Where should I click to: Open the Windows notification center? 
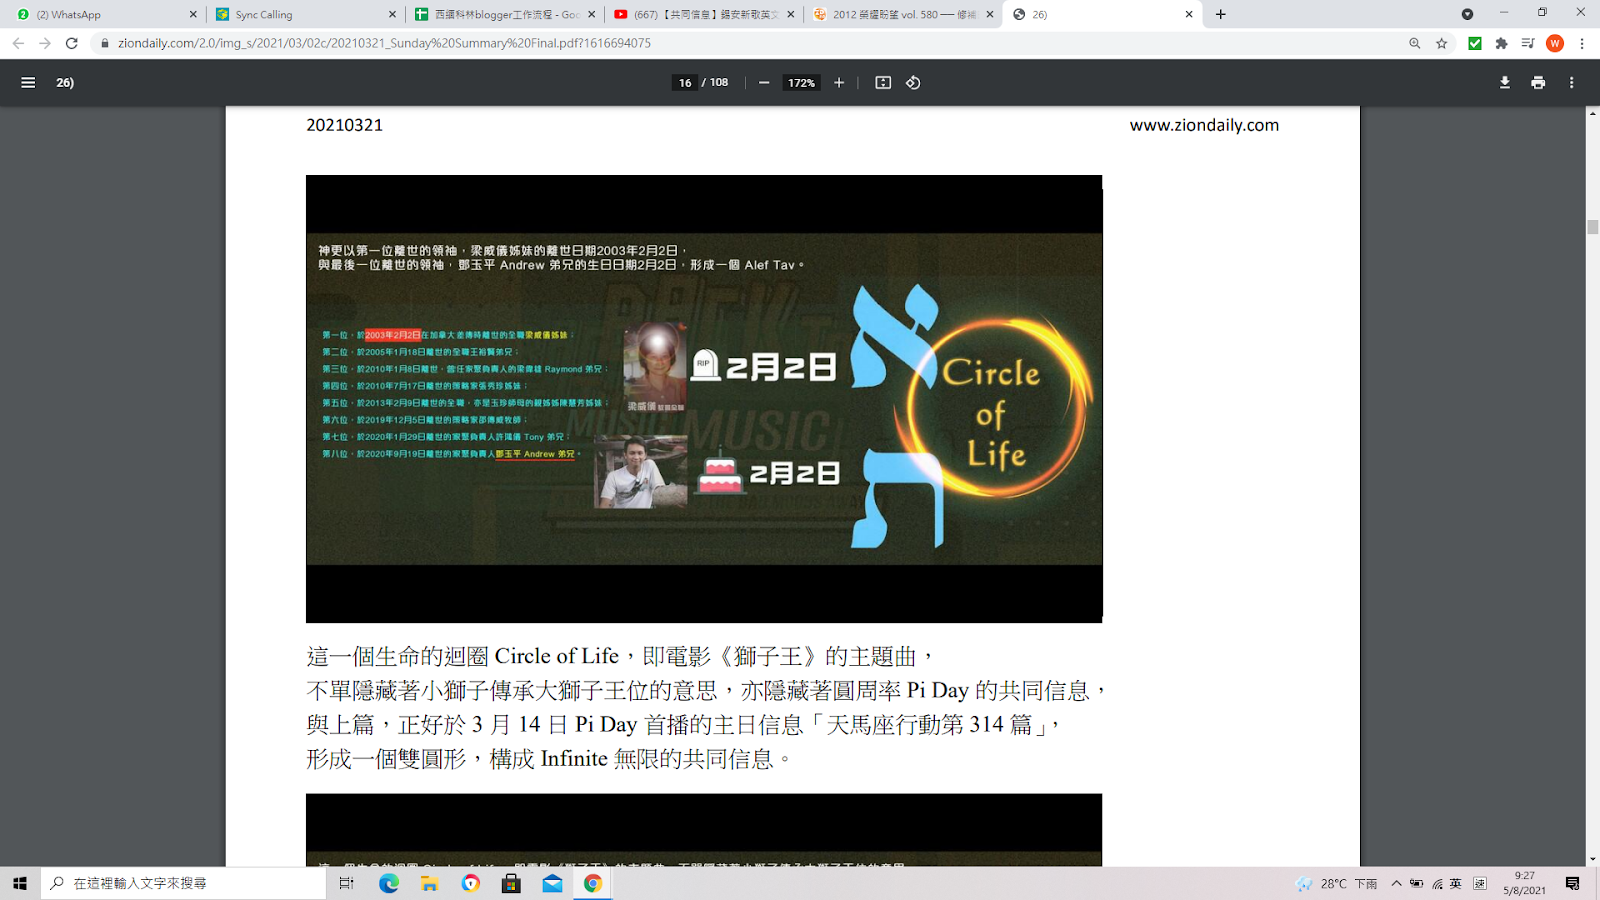pyautogui.click(x=1573, y=883)
